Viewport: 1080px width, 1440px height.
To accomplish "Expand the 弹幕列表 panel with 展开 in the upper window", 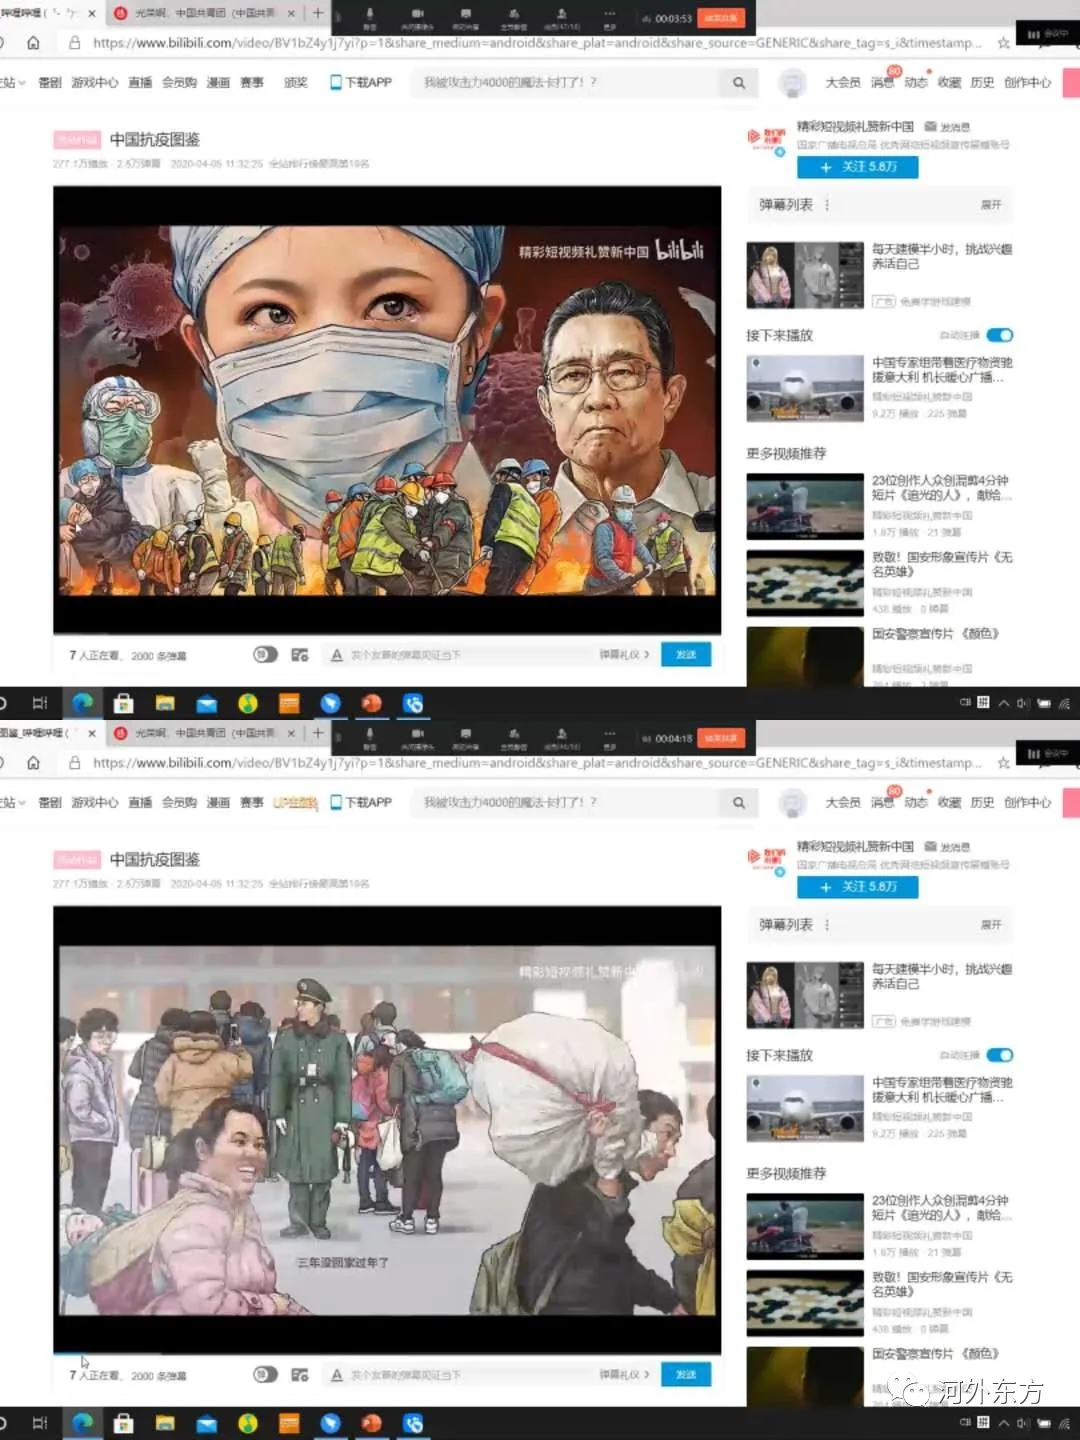I will pyautogui.click(x=990, y=205).
